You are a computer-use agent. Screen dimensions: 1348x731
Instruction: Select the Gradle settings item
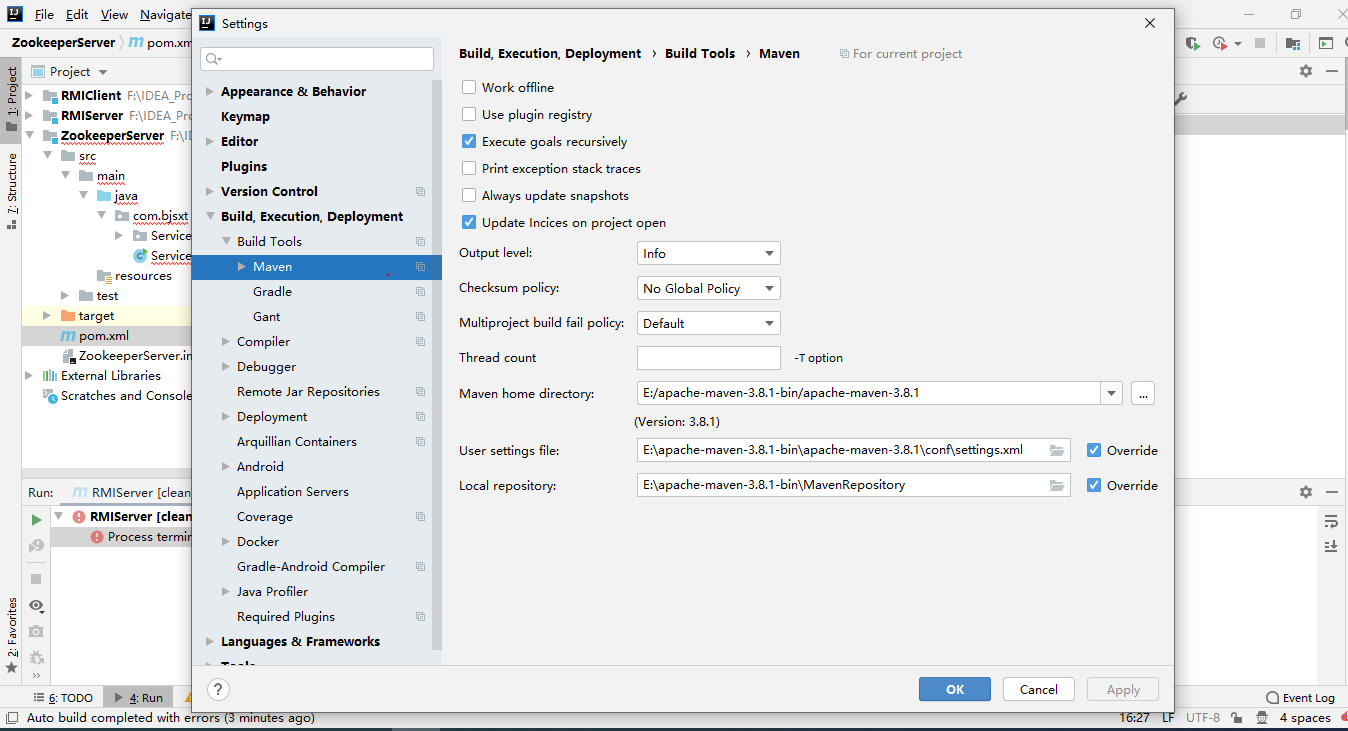[x=272, y=292]
